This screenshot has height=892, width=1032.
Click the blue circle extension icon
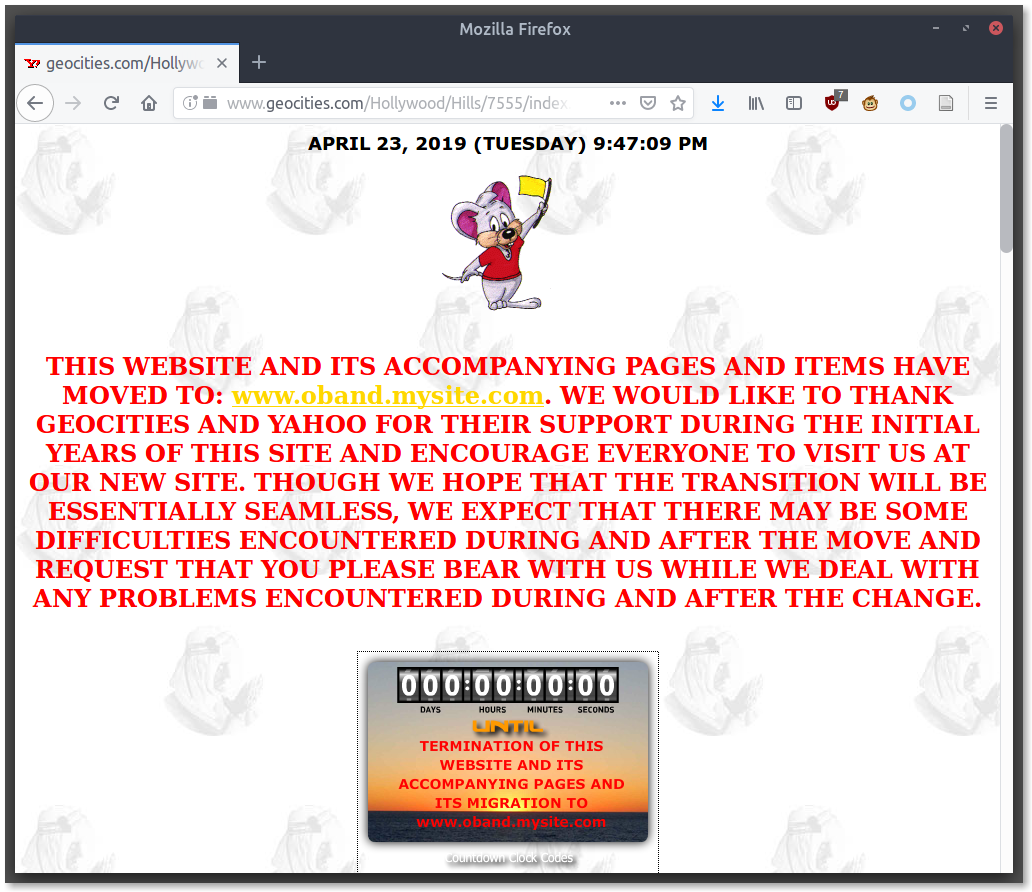tap(908, 103)
